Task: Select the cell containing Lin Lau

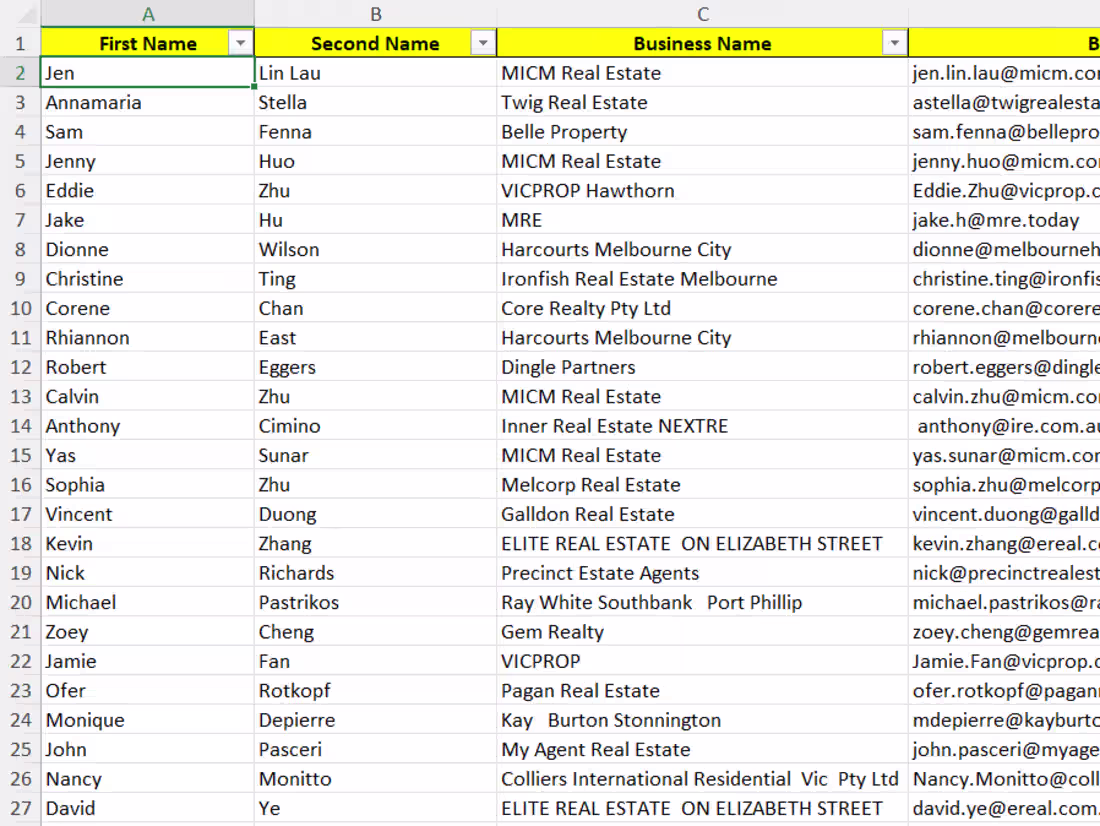Action: pyautogui.click(x=375, y=73)
